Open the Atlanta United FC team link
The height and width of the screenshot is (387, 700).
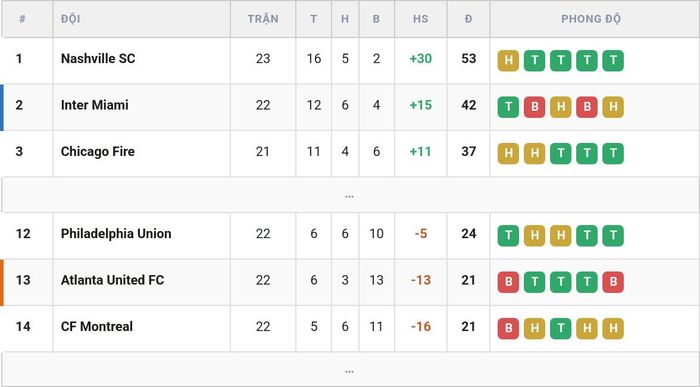[112, 280]
